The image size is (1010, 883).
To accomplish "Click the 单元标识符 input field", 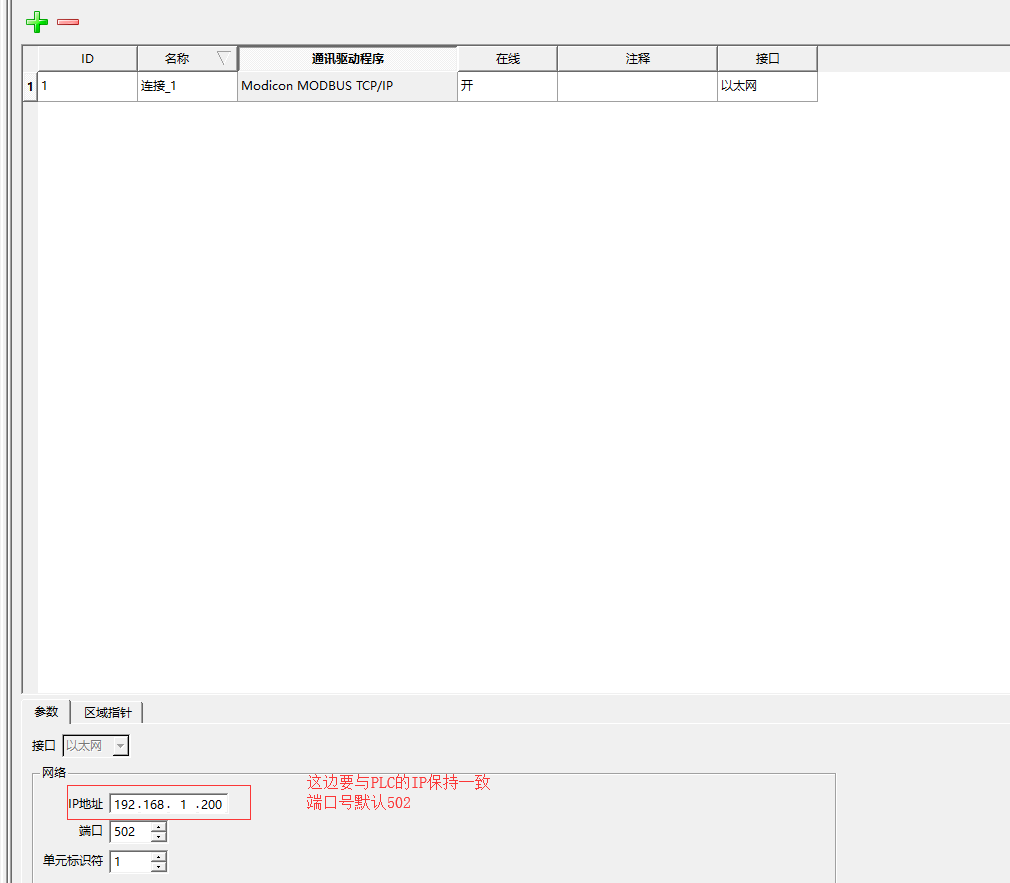I will coord(131,862).
